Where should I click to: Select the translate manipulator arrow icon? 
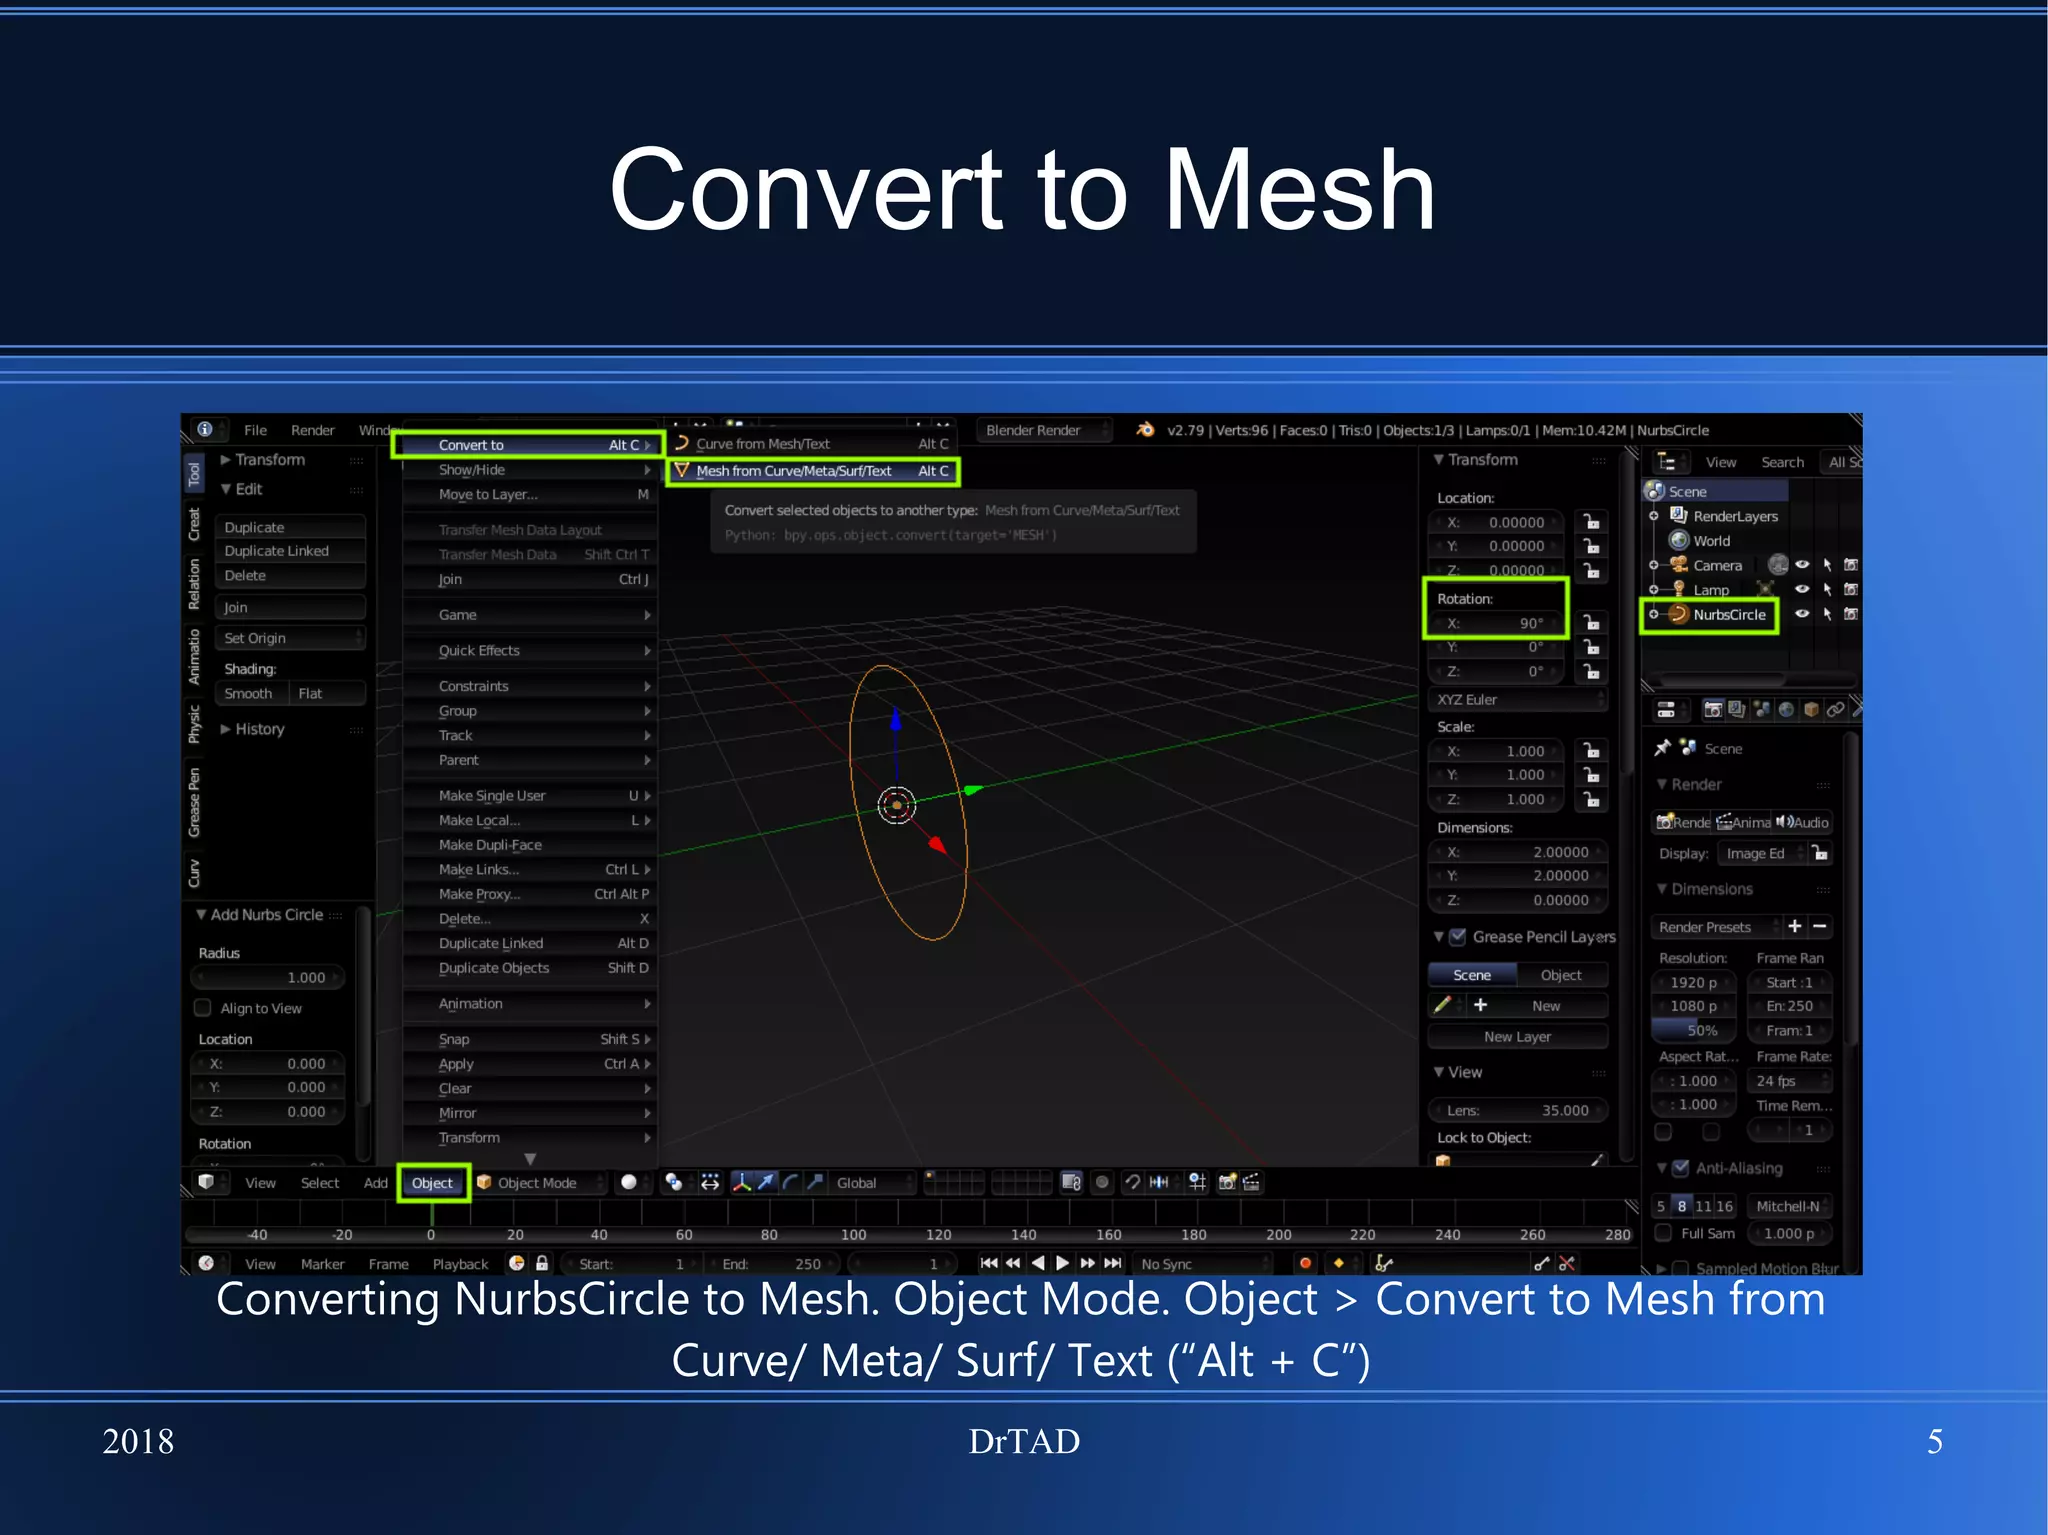tap(765, 1182)
